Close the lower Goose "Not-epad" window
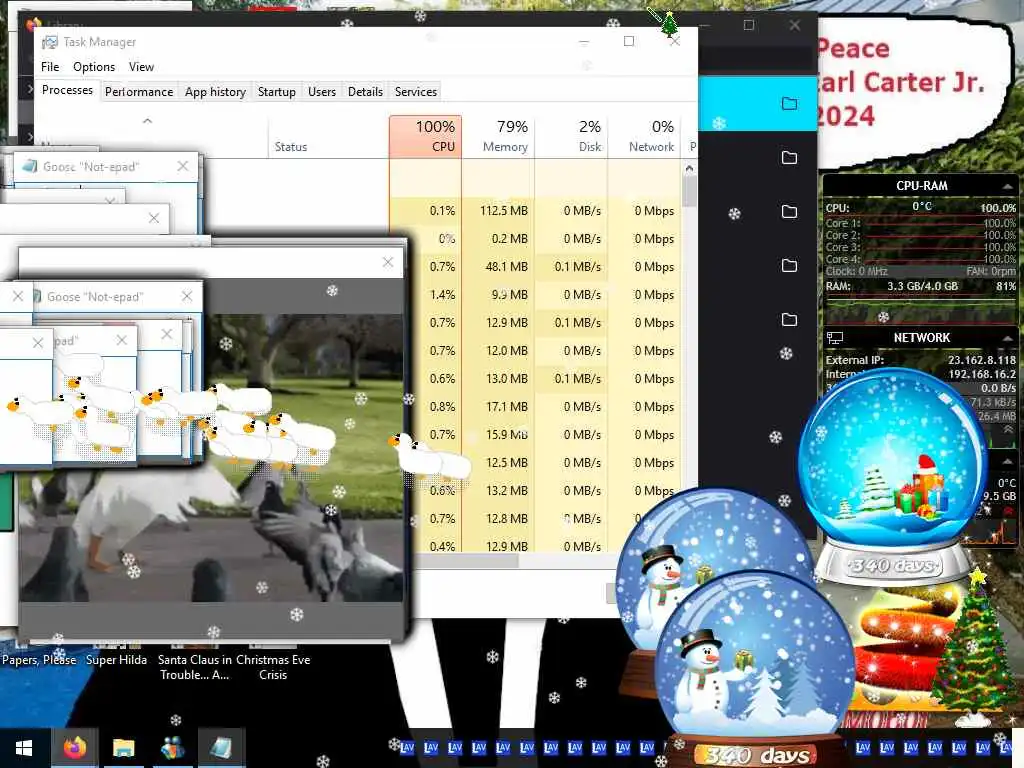 coord(187,296)
